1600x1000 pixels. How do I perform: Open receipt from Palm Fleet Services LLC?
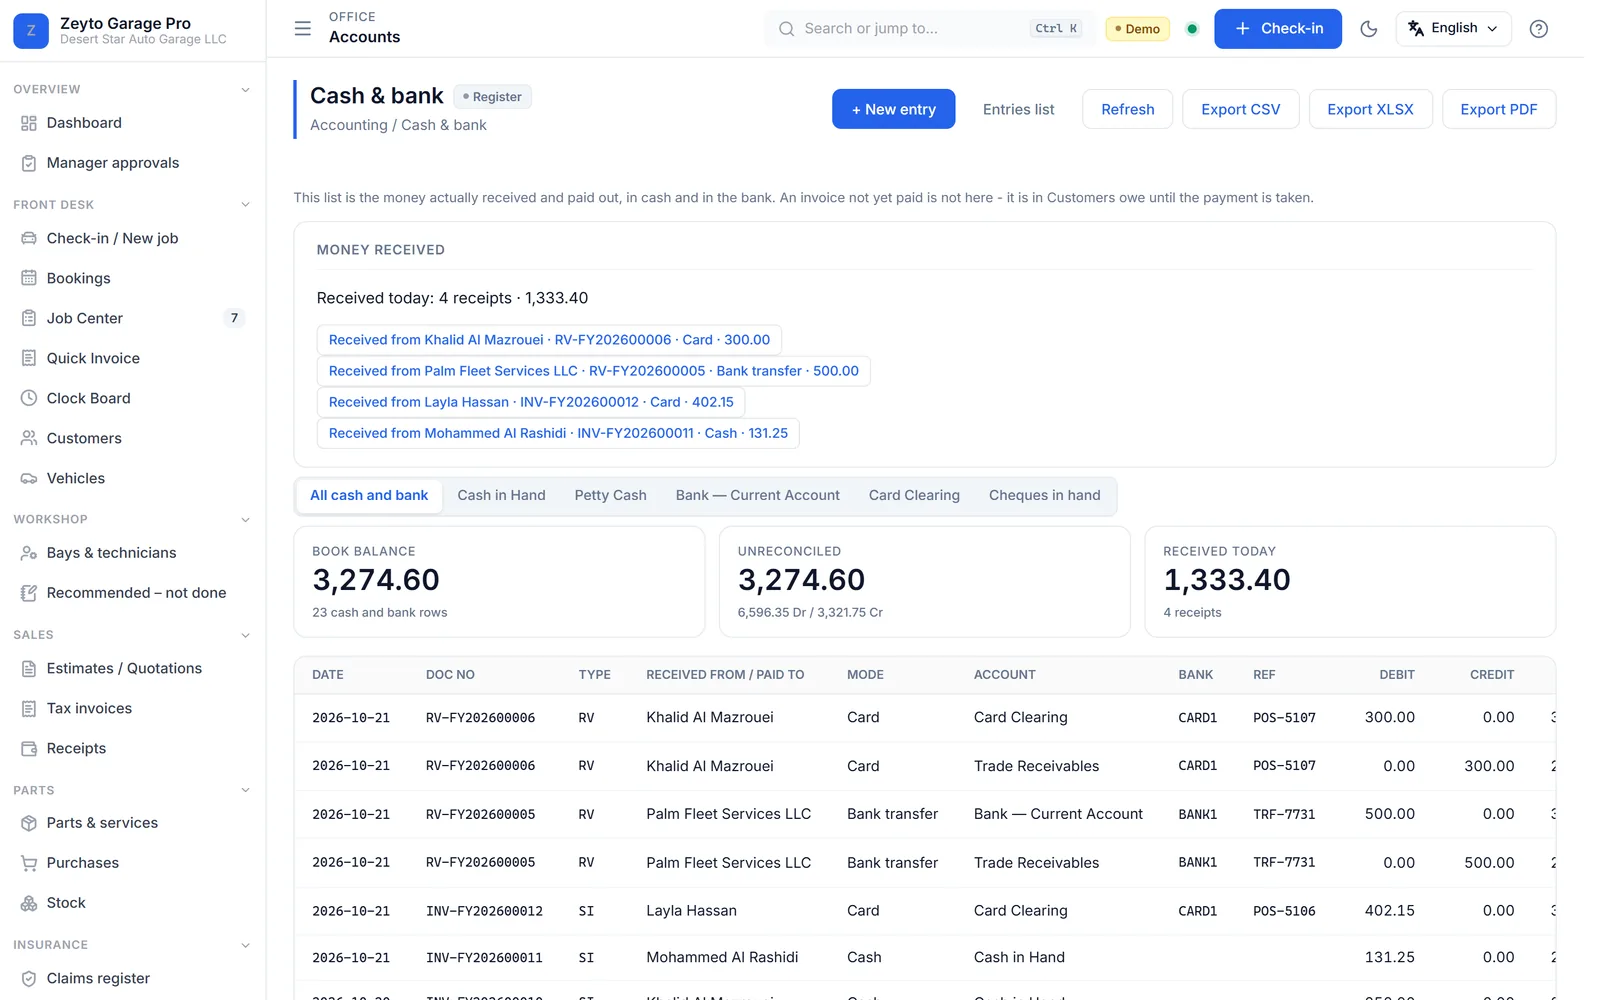[x=593, y=371]
